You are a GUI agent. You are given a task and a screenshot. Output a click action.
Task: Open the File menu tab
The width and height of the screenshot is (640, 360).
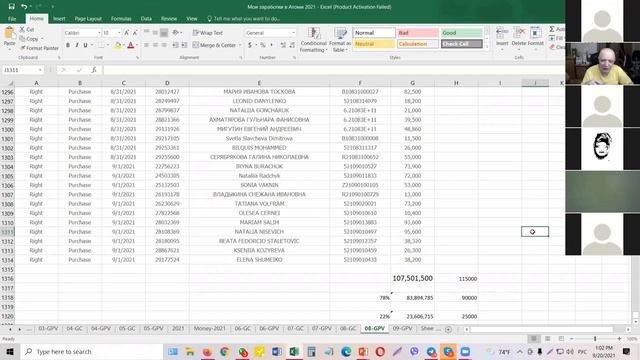click(x=12, y=19)
